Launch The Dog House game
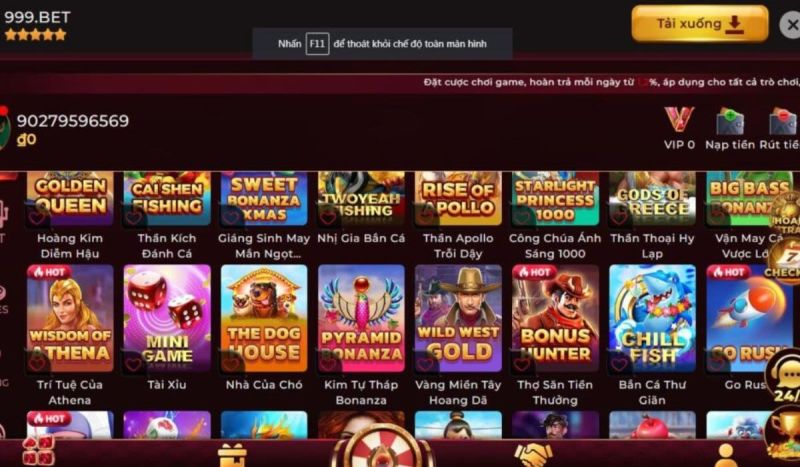This screenshot has height=467, width=800. [264, 318]
